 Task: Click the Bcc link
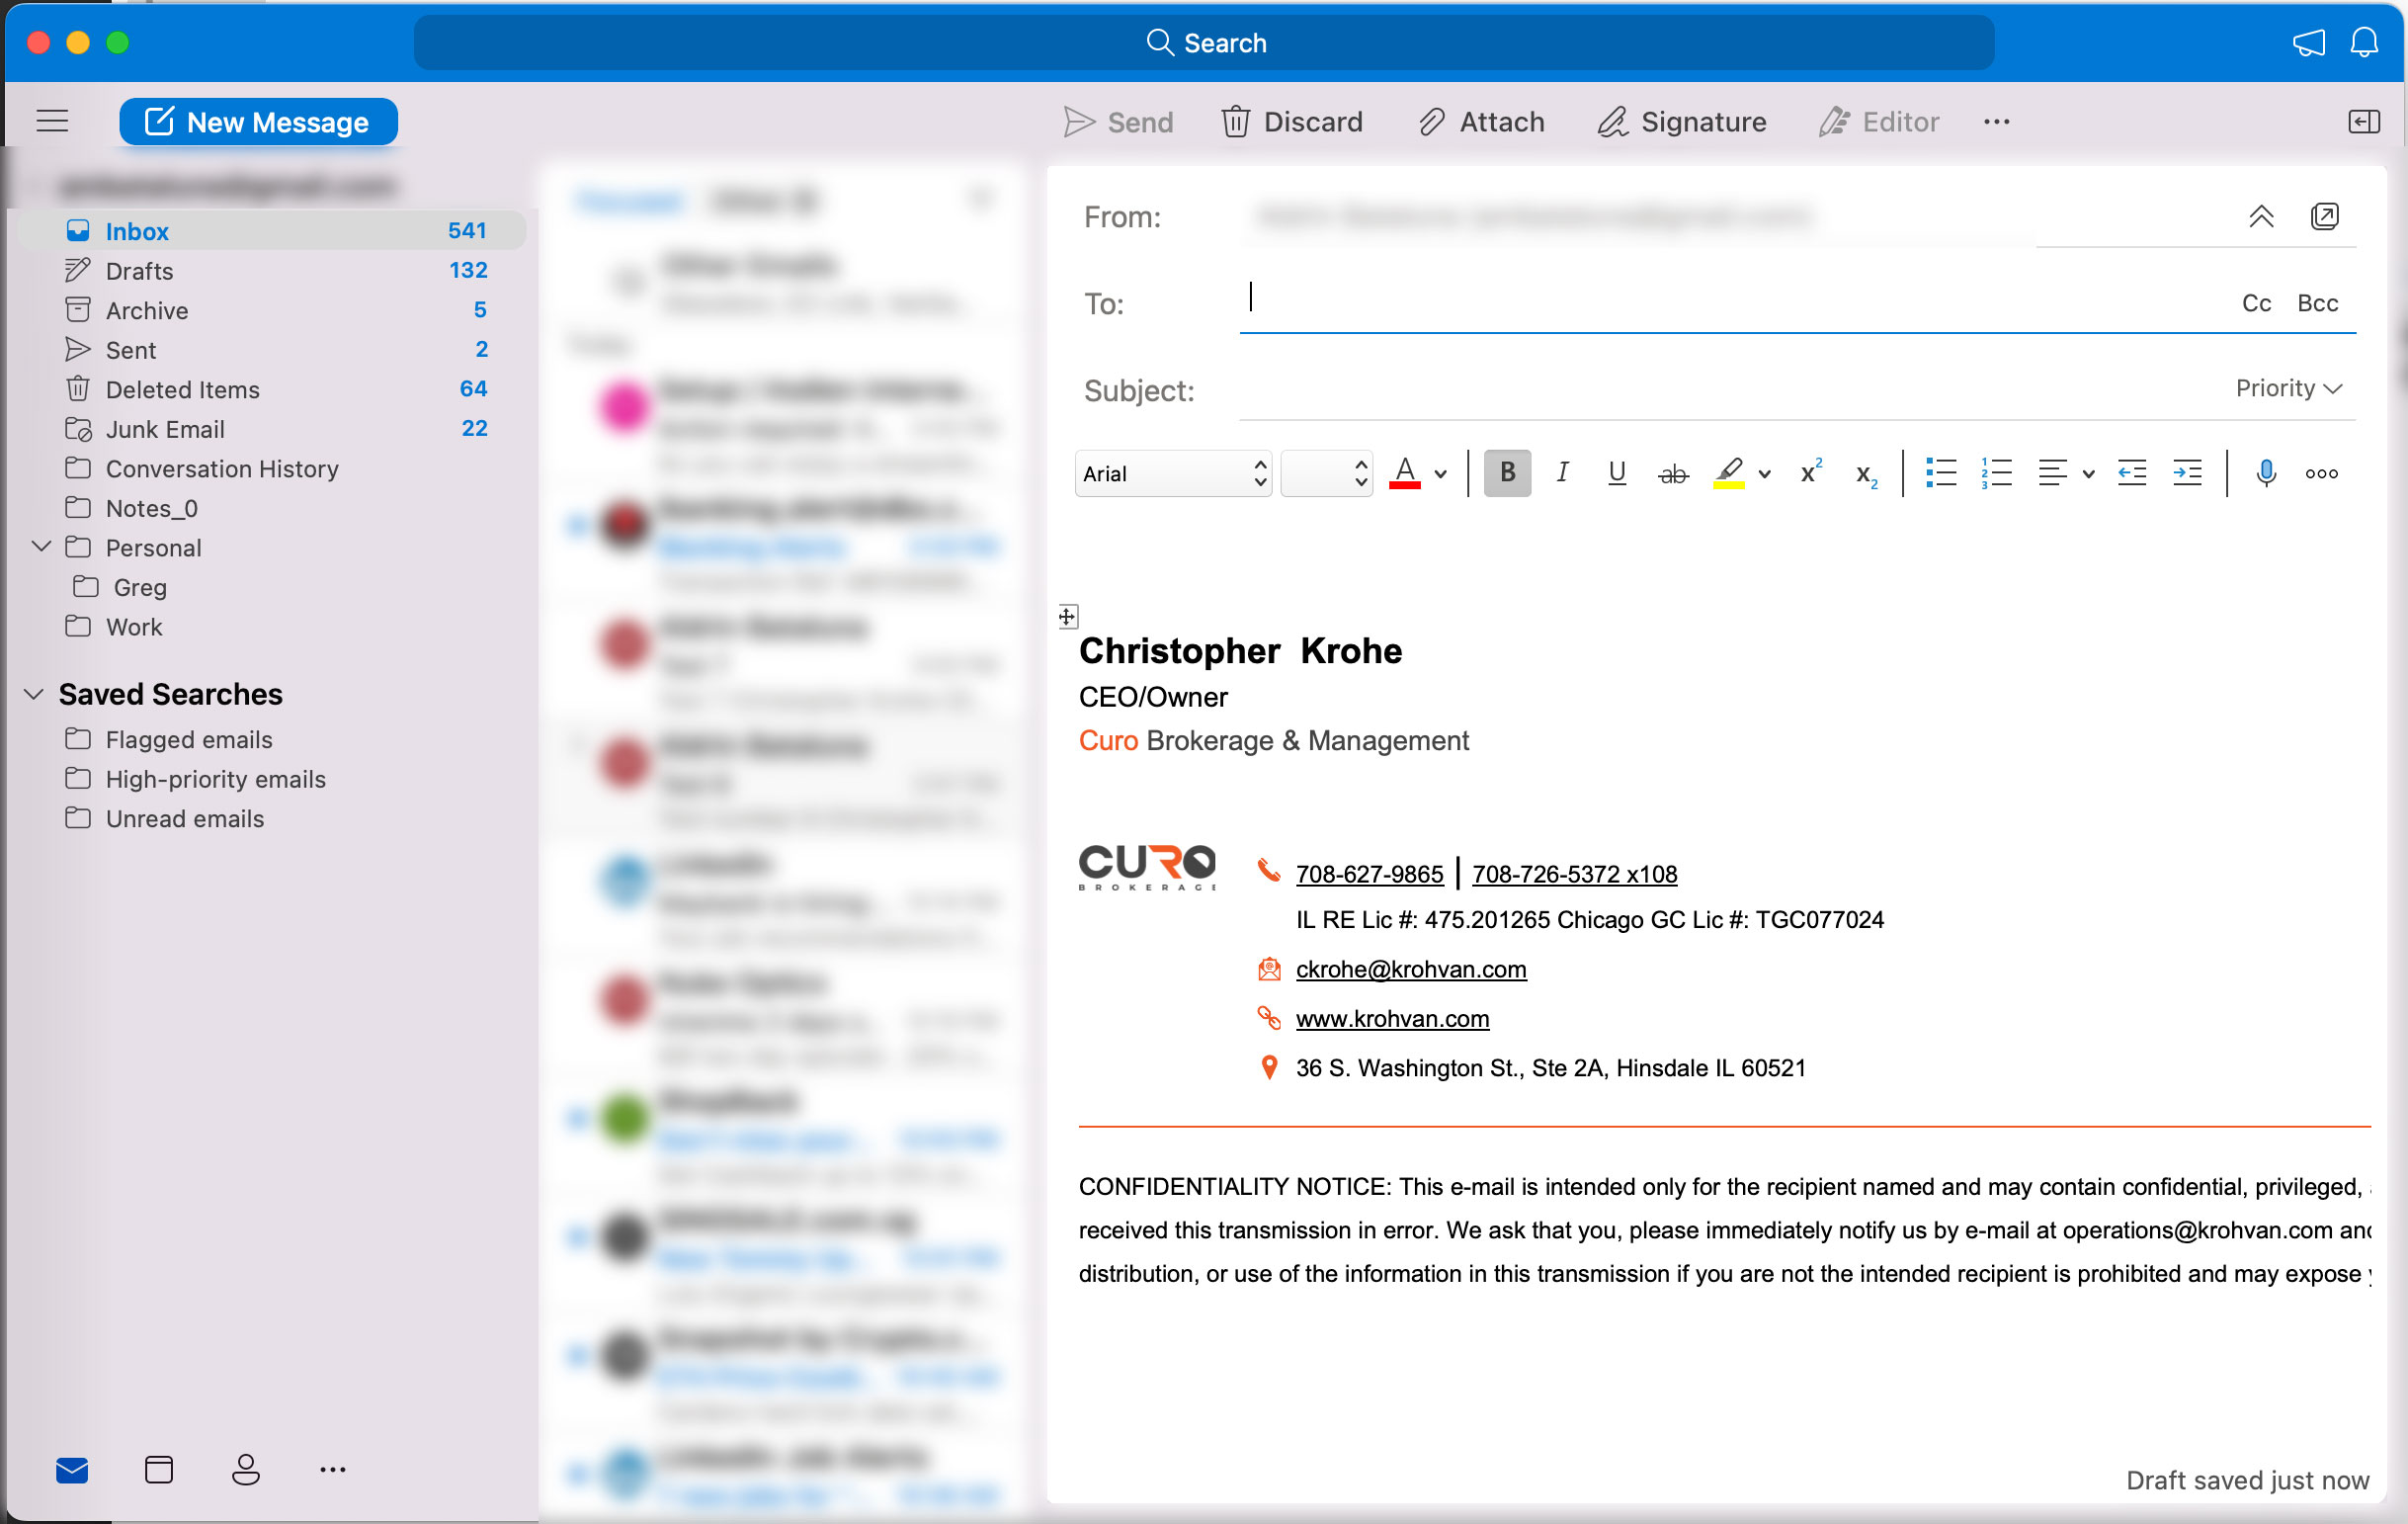click(x=2316, y=303)
